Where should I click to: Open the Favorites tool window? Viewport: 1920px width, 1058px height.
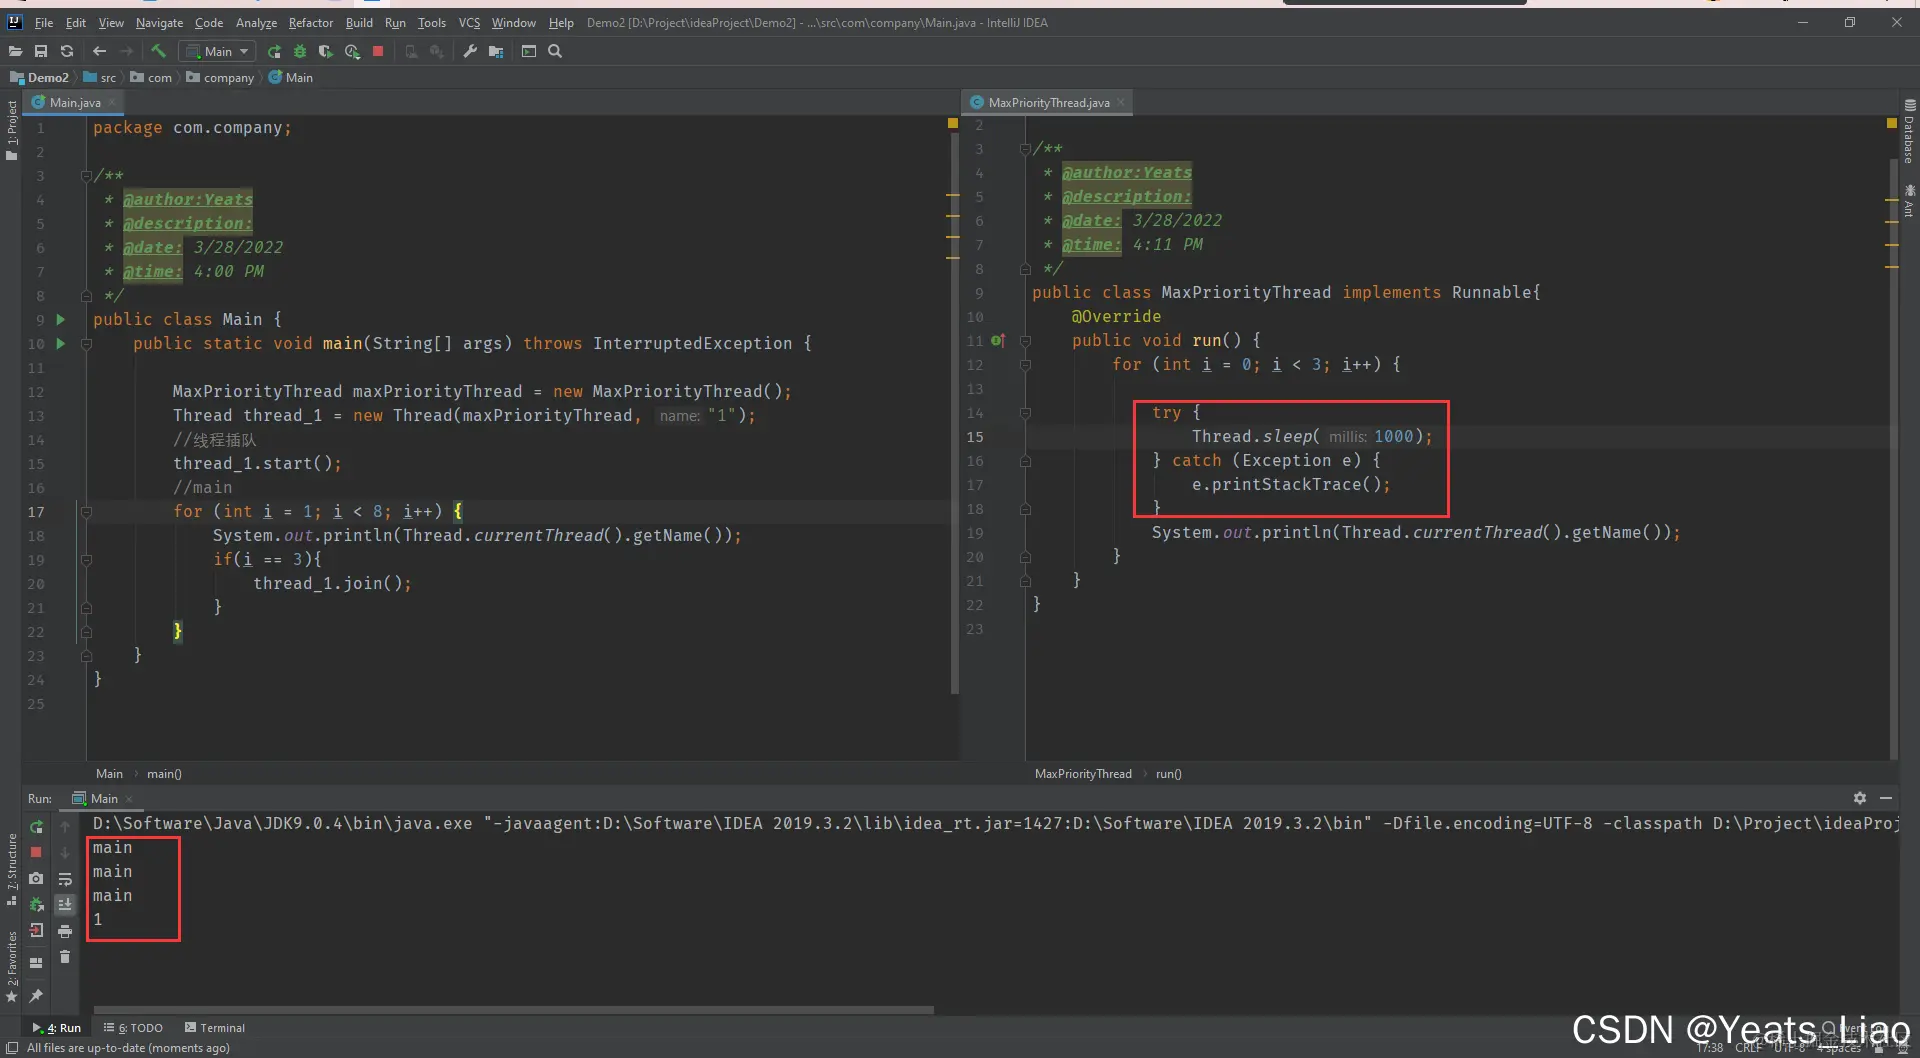[x=11, y=966]
